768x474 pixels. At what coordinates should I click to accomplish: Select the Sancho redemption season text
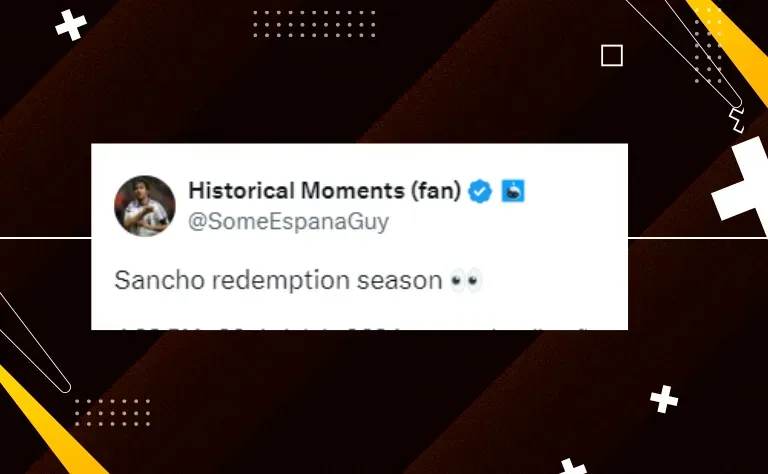click(x=278, y=281)
